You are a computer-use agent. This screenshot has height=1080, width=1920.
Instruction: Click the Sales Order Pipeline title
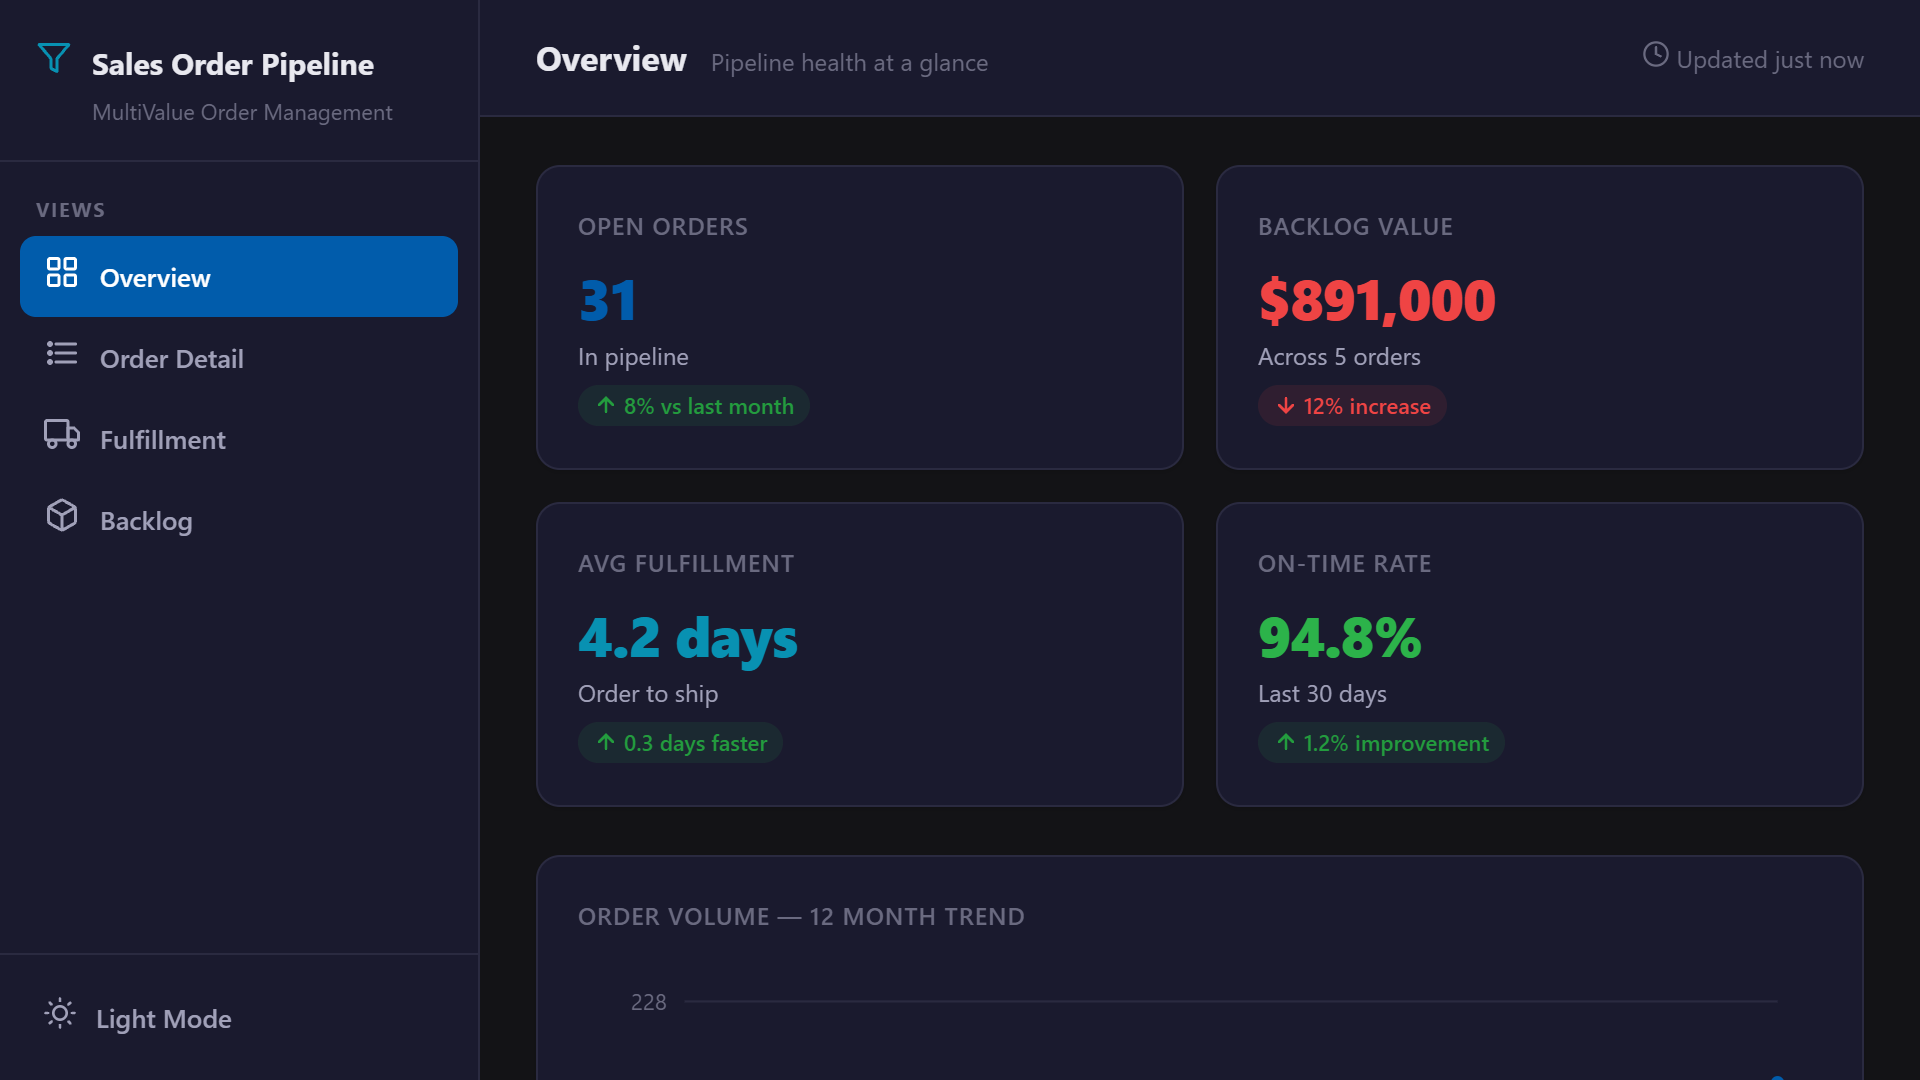coord(232,65)
